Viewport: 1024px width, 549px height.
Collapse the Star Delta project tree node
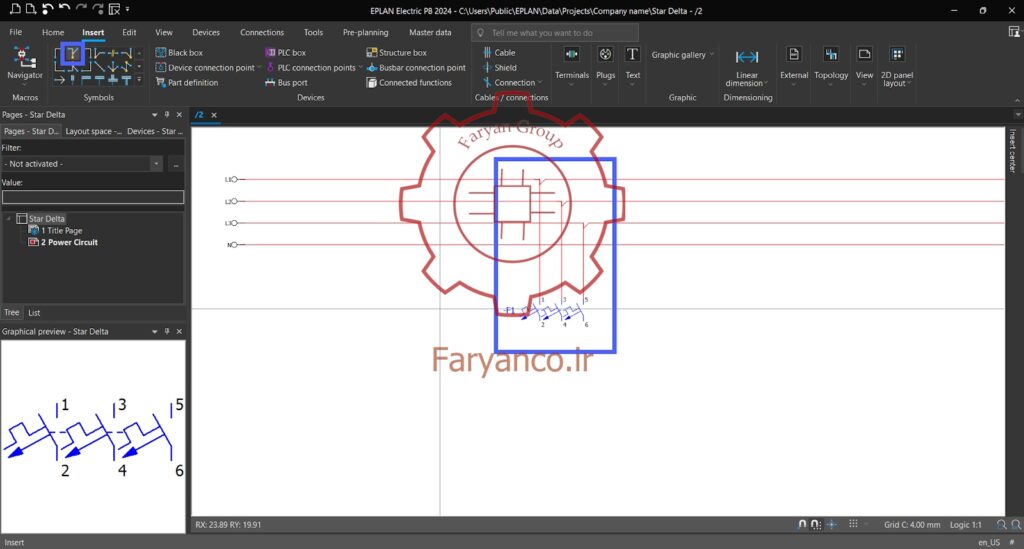coord(8,219)
